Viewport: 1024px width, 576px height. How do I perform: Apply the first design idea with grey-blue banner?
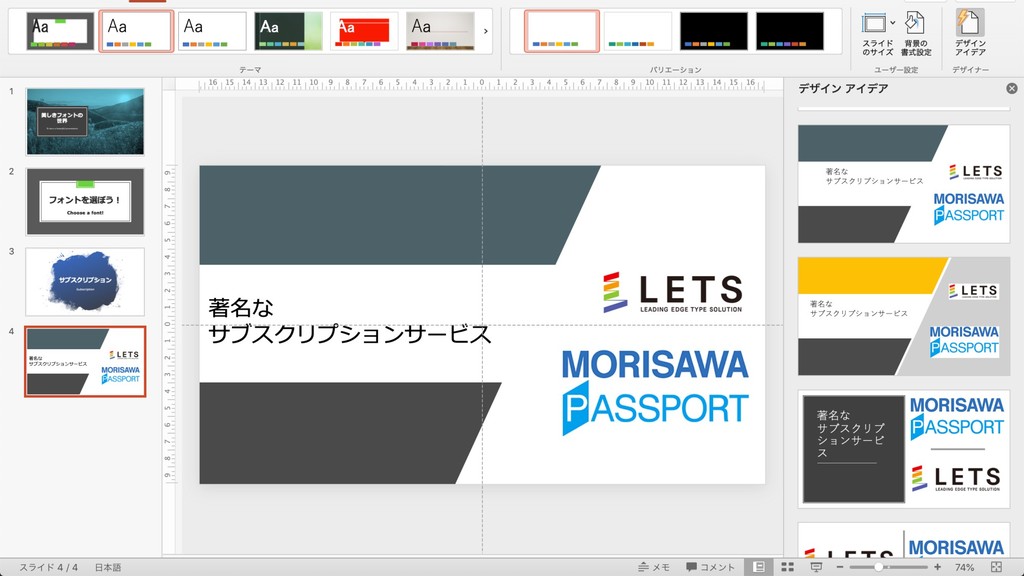point(904,184)
